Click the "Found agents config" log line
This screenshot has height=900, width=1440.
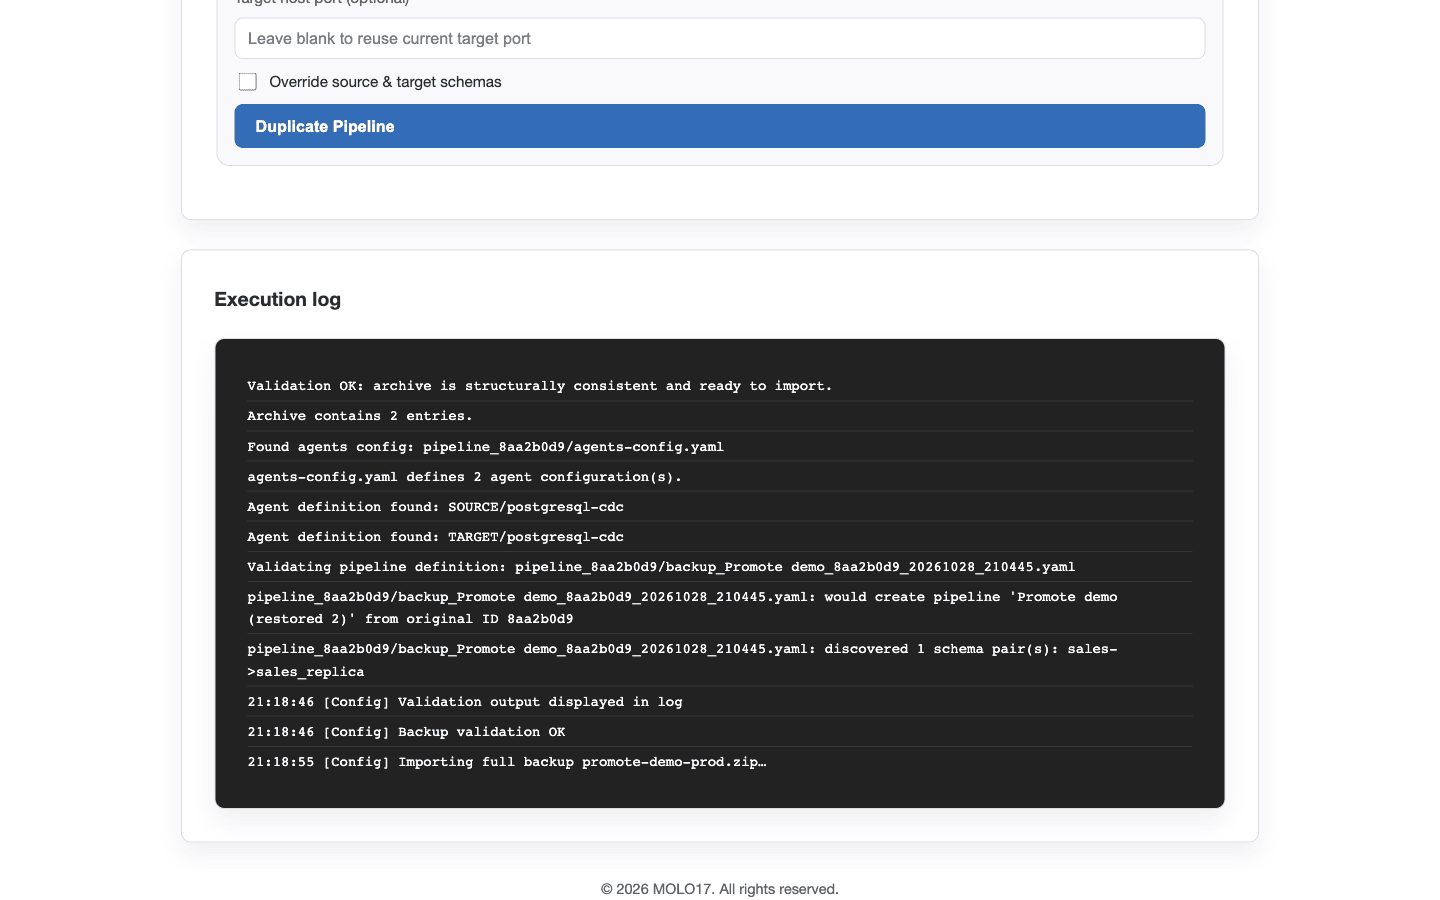click(720, 447)
